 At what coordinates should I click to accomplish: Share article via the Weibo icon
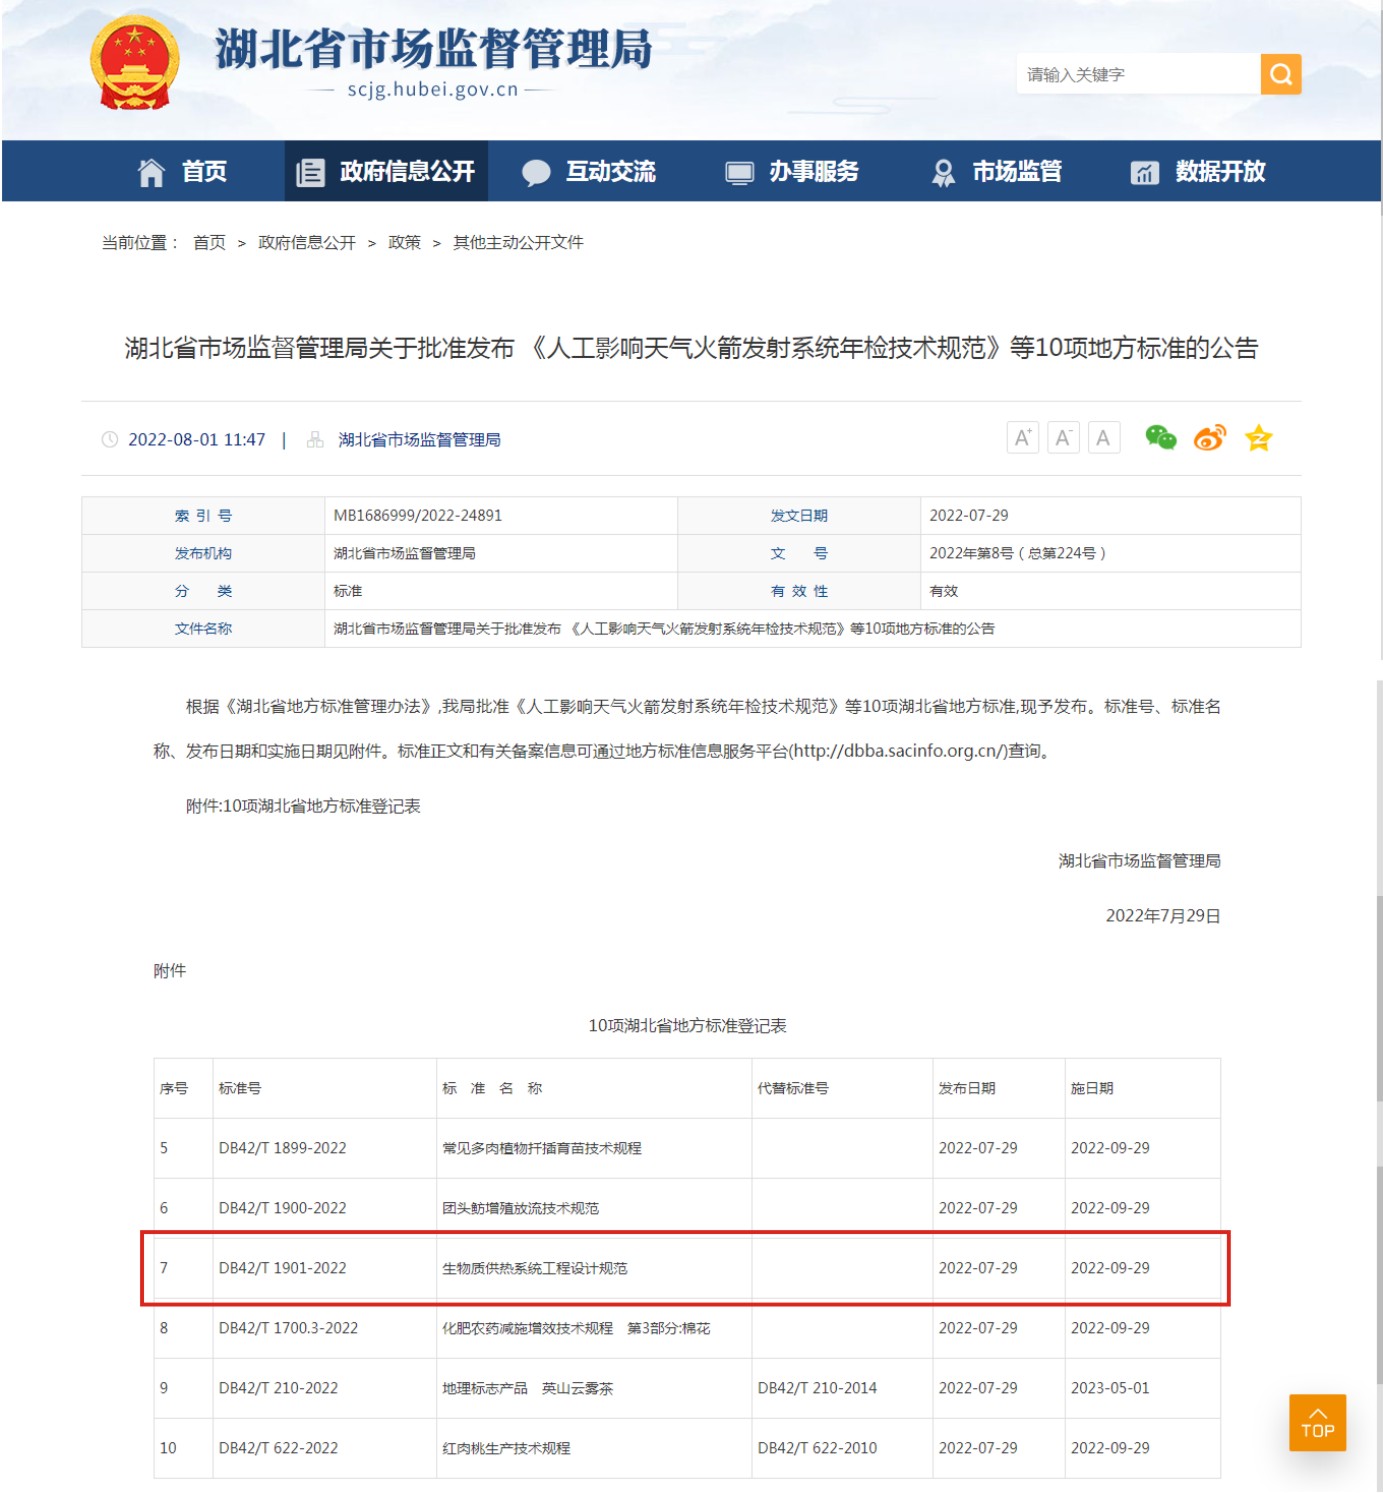pyautogui.click(x=1209, y=437)
